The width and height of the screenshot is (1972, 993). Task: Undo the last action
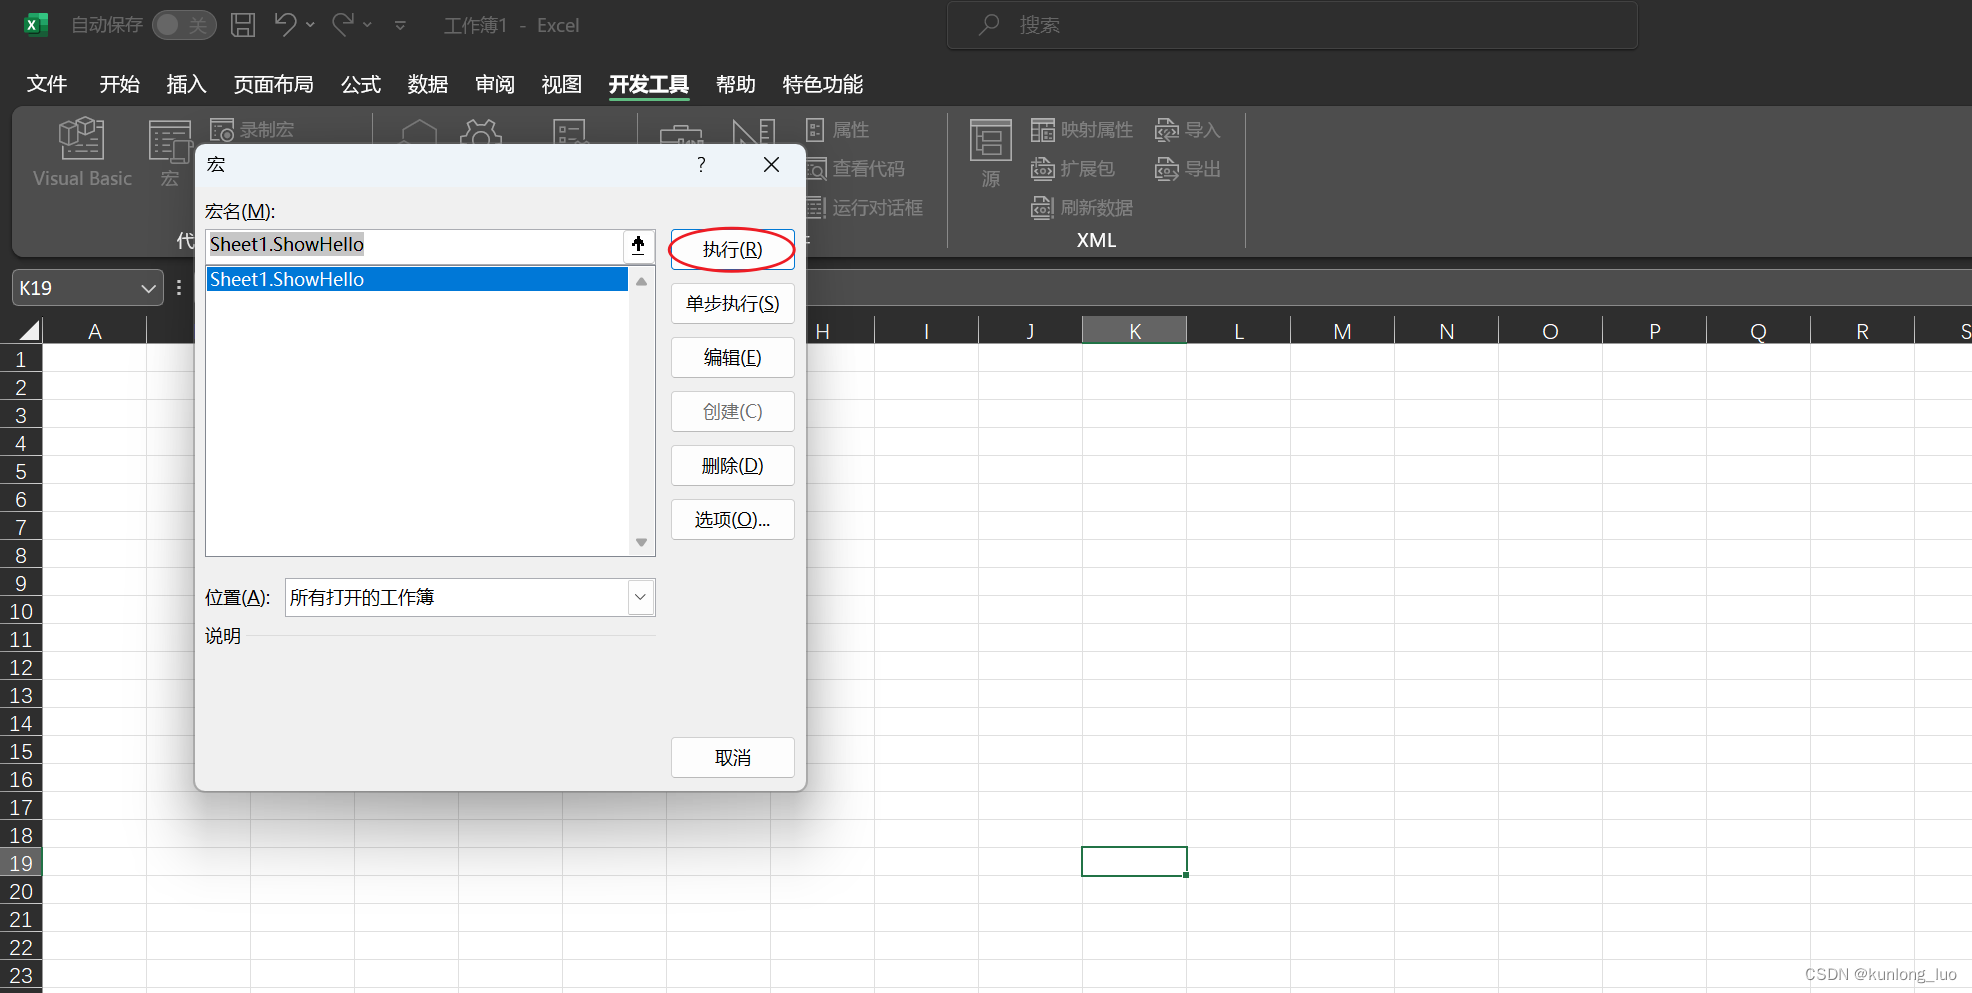tap(285, 24)
